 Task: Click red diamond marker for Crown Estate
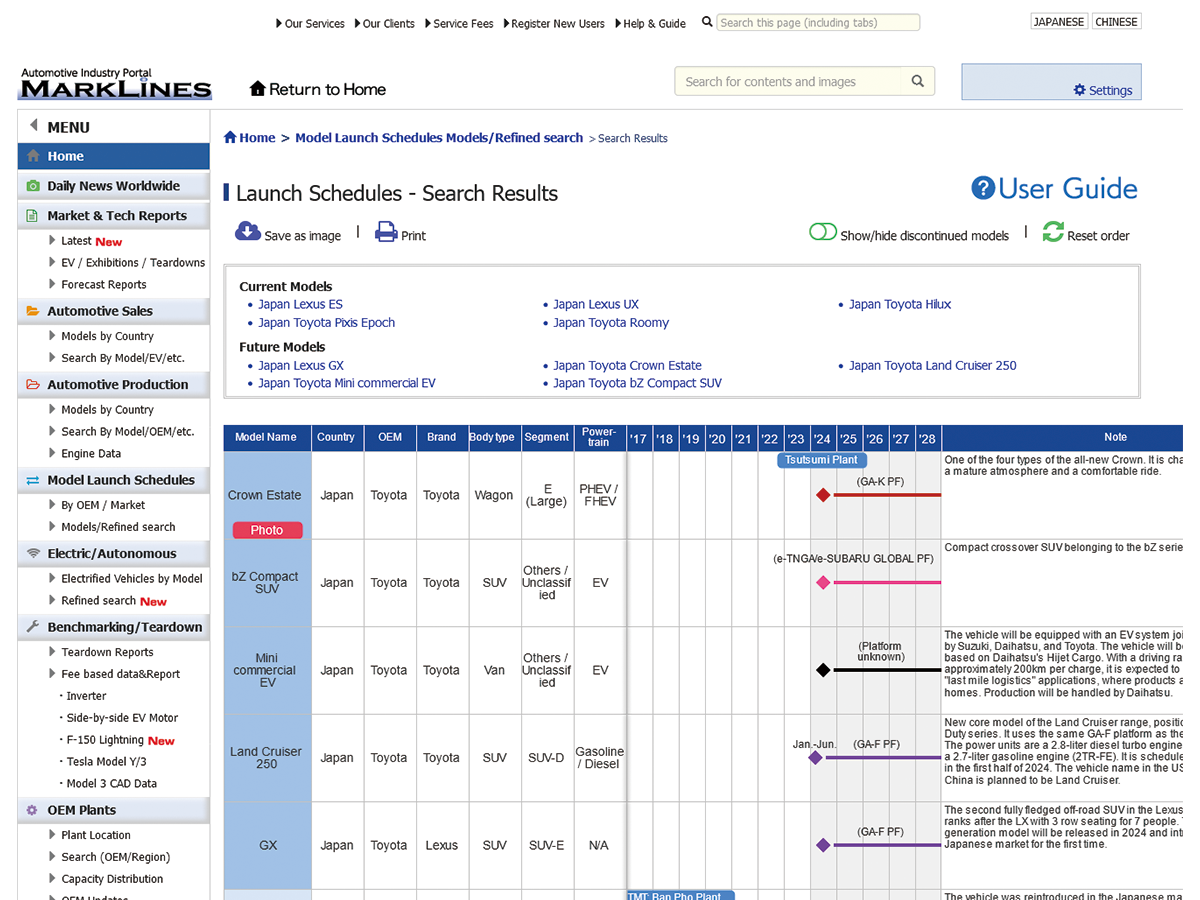tap(823, 495)
